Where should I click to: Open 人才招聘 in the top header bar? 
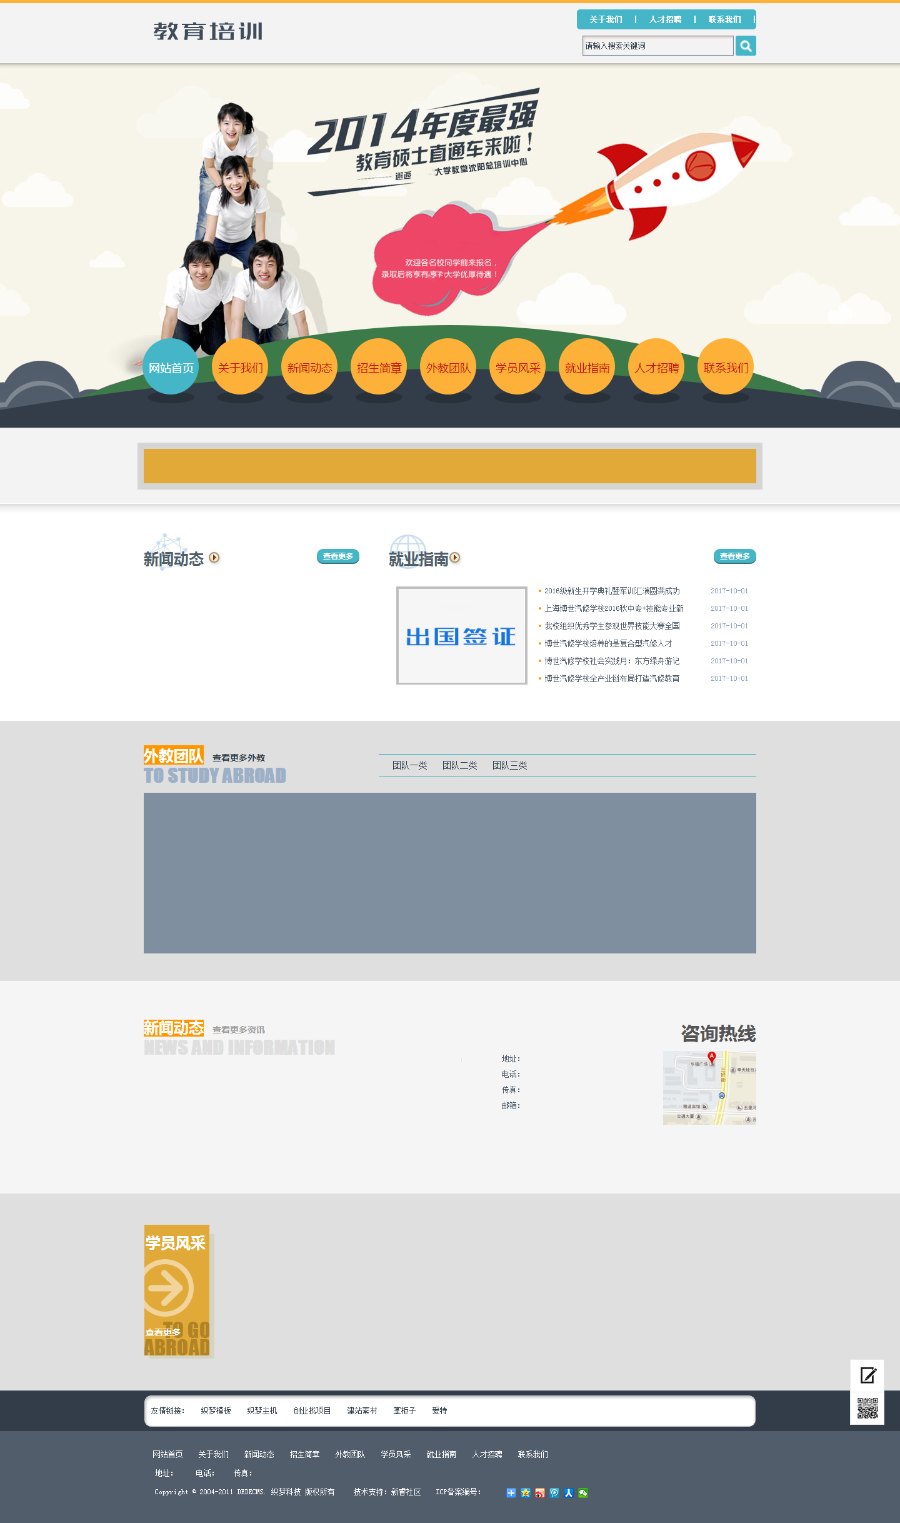665,19
